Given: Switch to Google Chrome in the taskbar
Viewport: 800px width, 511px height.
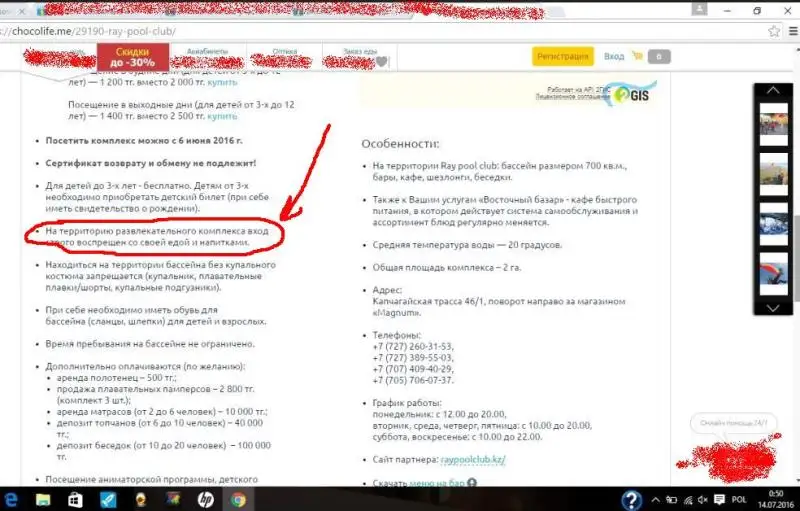Looking at the screenshot, I should tap(238, 499).
